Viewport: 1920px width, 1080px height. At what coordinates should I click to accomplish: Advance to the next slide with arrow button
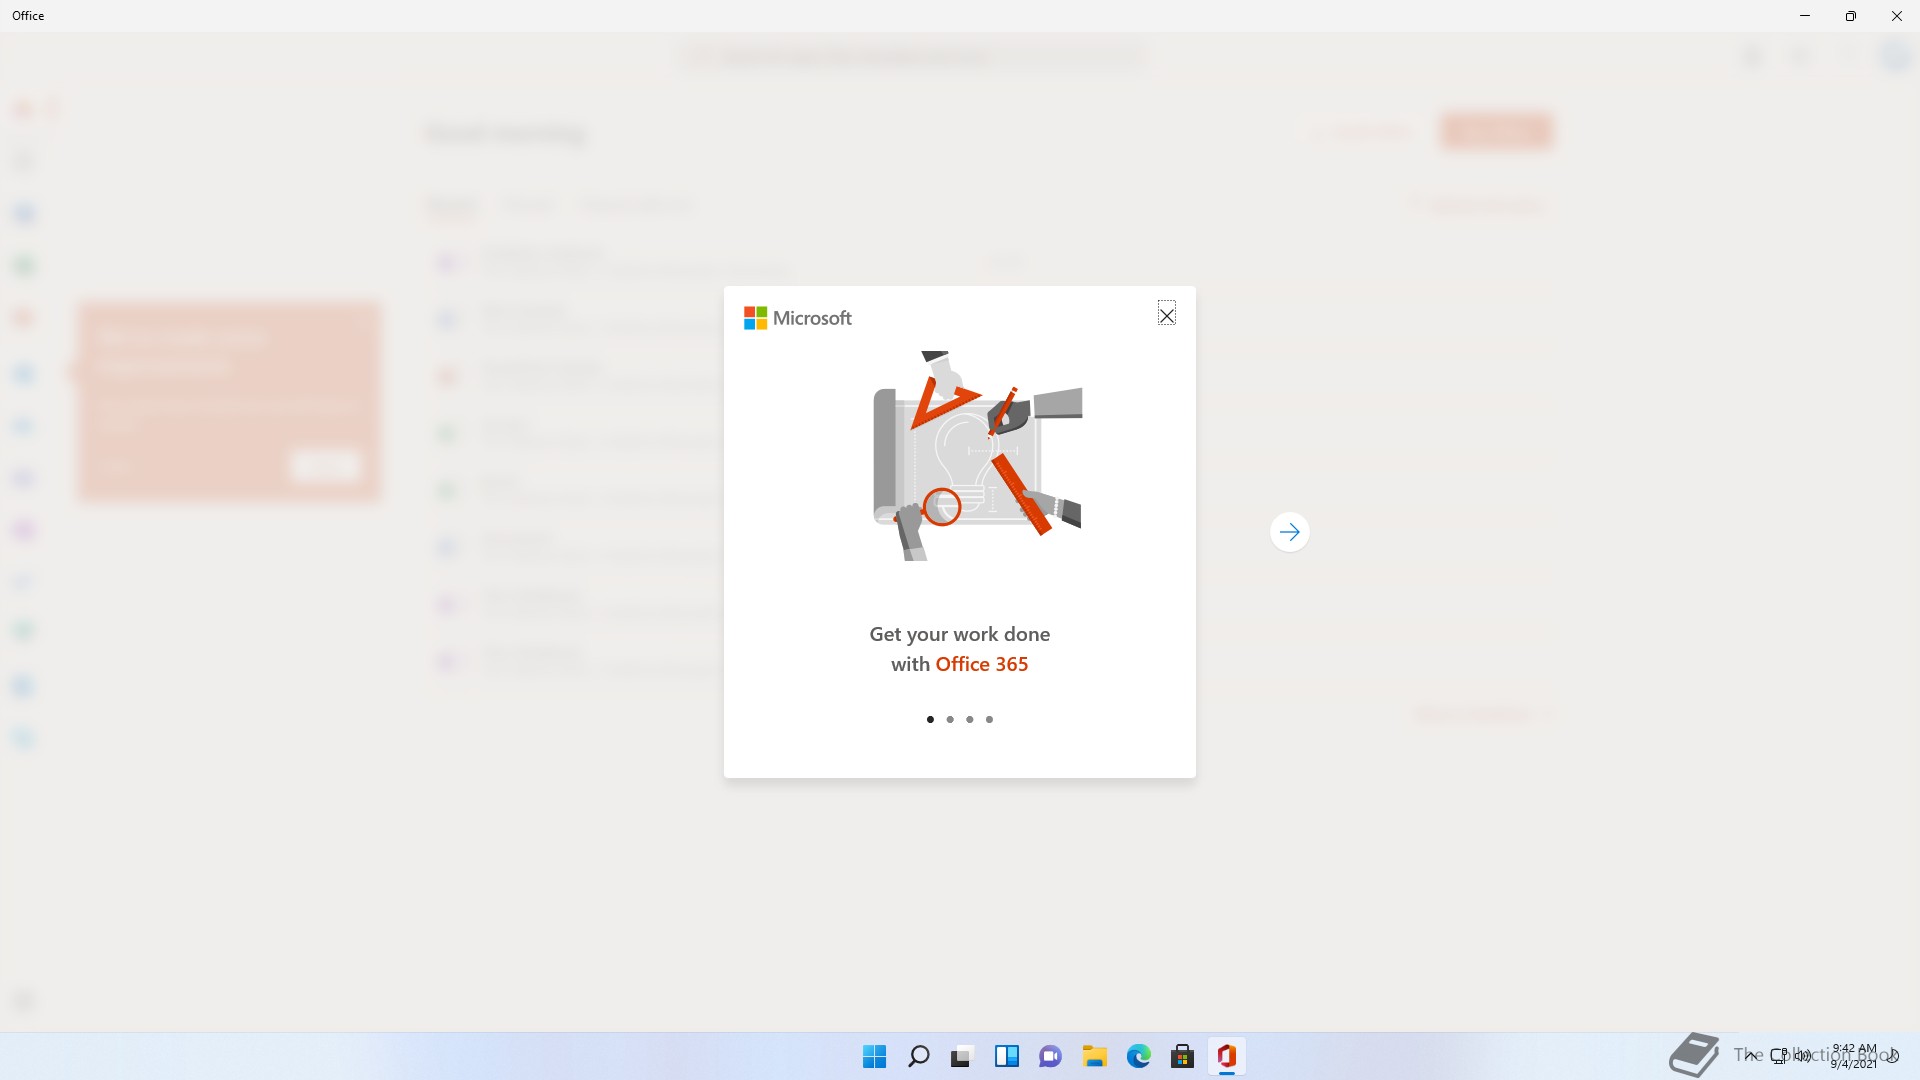point(1289,532)
